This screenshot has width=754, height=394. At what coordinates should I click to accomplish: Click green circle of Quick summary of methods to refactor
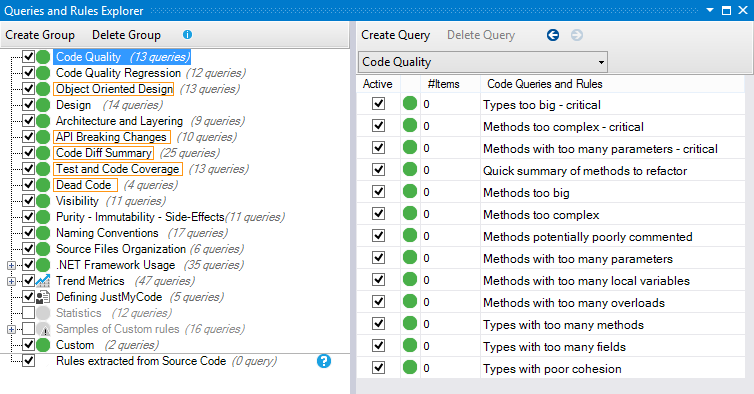pyautogui.click(x=410, y=169)
